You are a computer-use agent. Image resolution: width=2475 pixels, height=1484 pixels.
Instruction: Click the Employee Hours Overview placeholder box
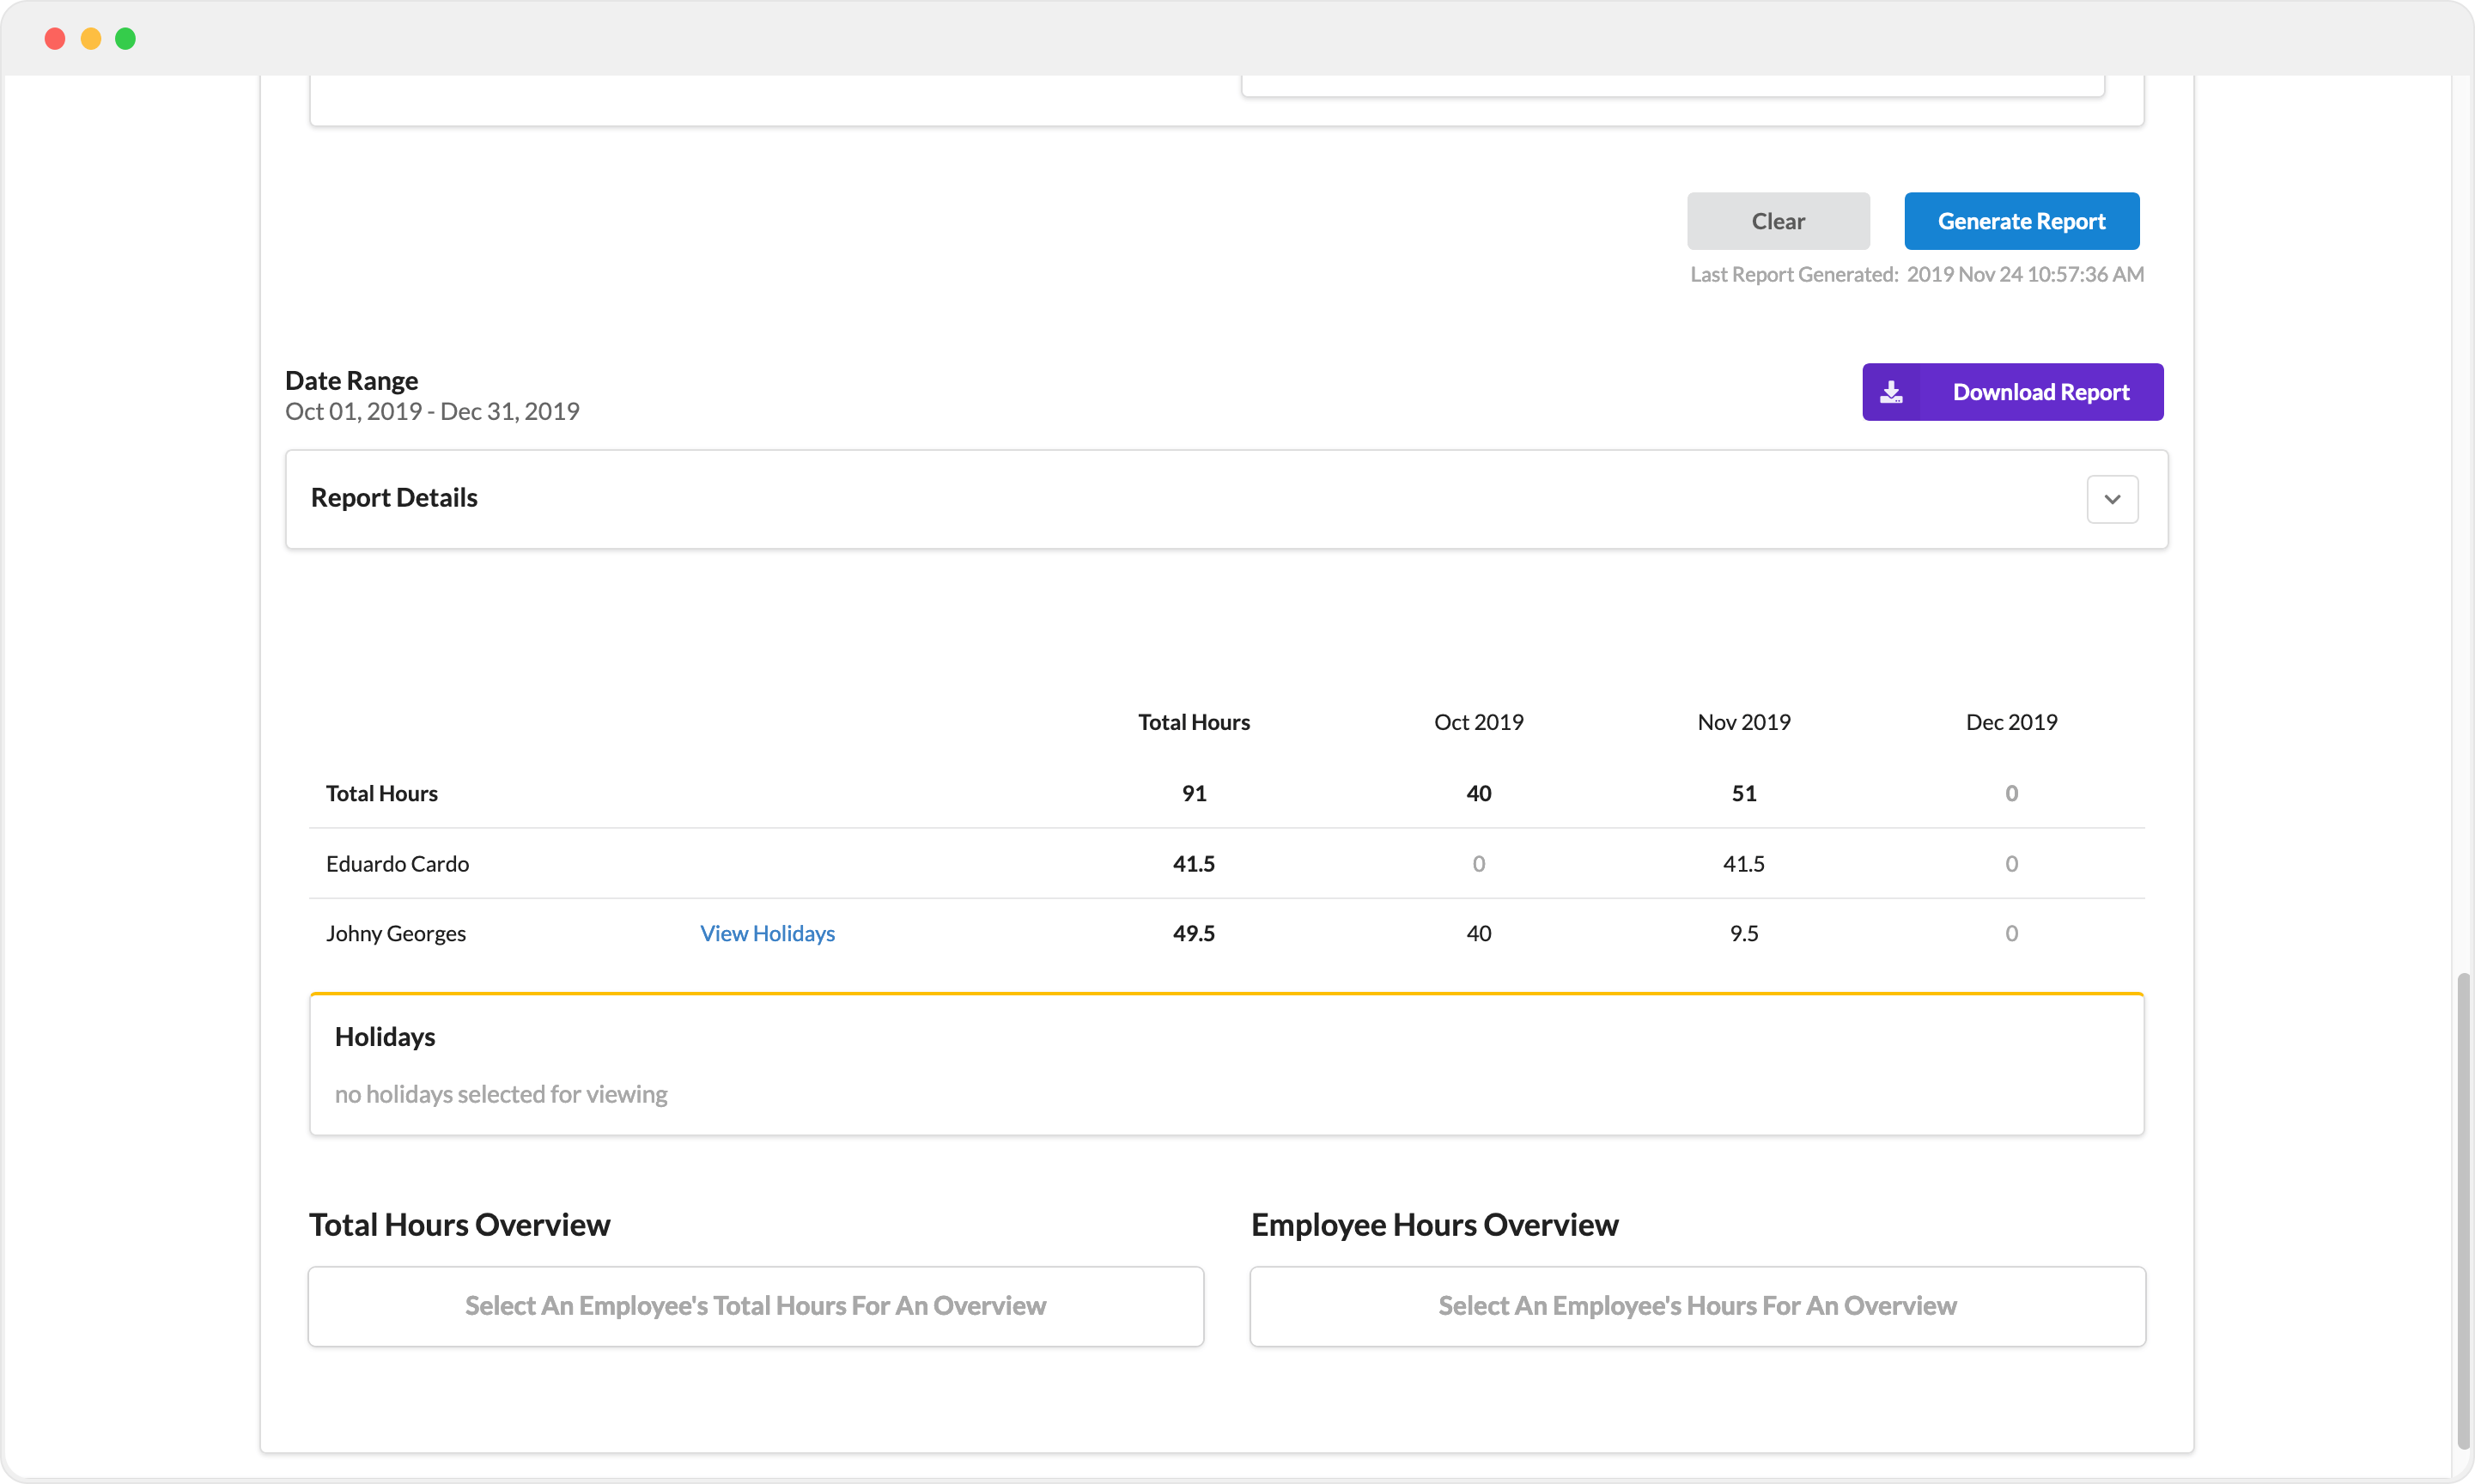coord(1697,1306)
